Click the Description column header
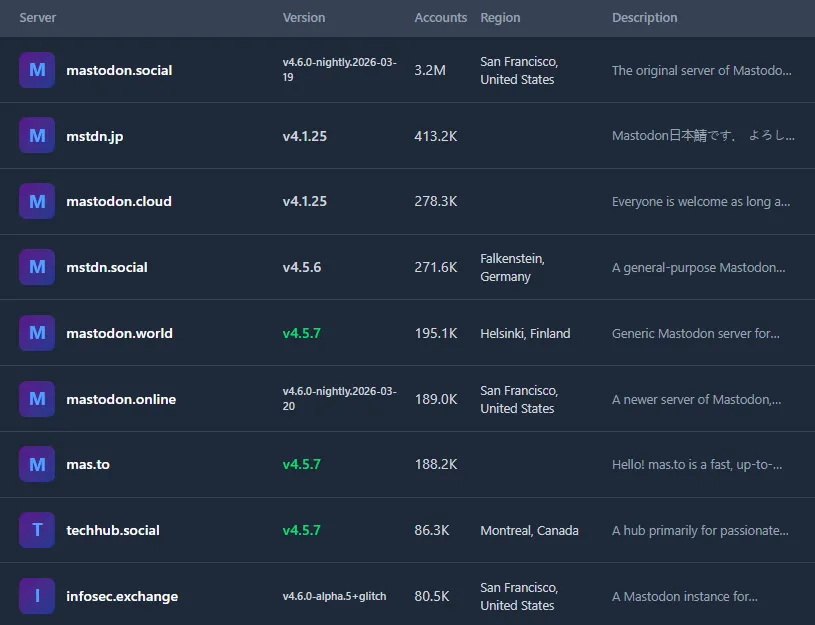Screen dimensions: 815x625 pos(644,18)
